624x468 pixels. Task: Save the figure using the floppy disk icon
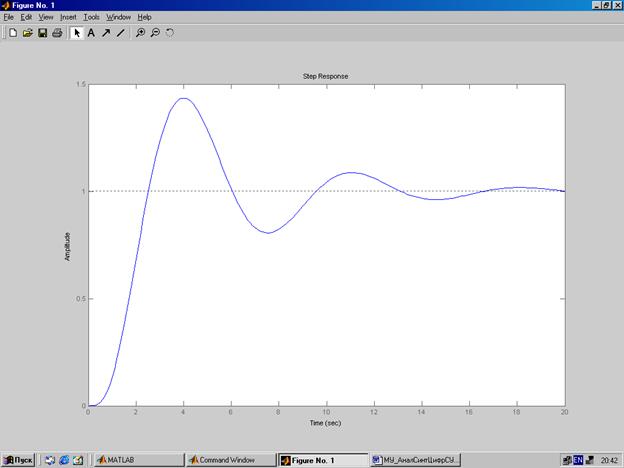click(x=42, y=32)
